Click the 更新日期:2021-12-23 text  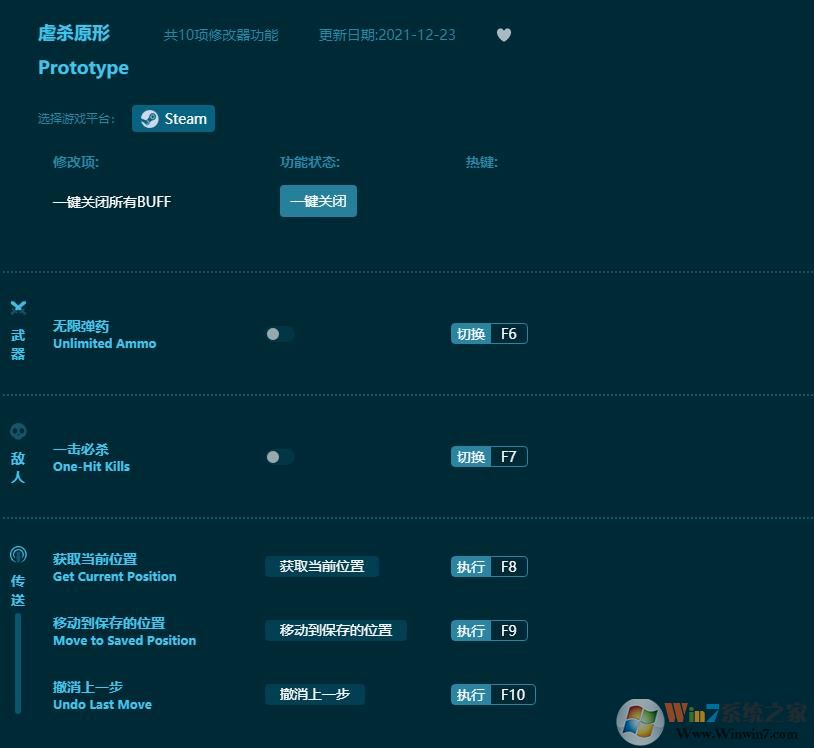(x=387, y=35)
